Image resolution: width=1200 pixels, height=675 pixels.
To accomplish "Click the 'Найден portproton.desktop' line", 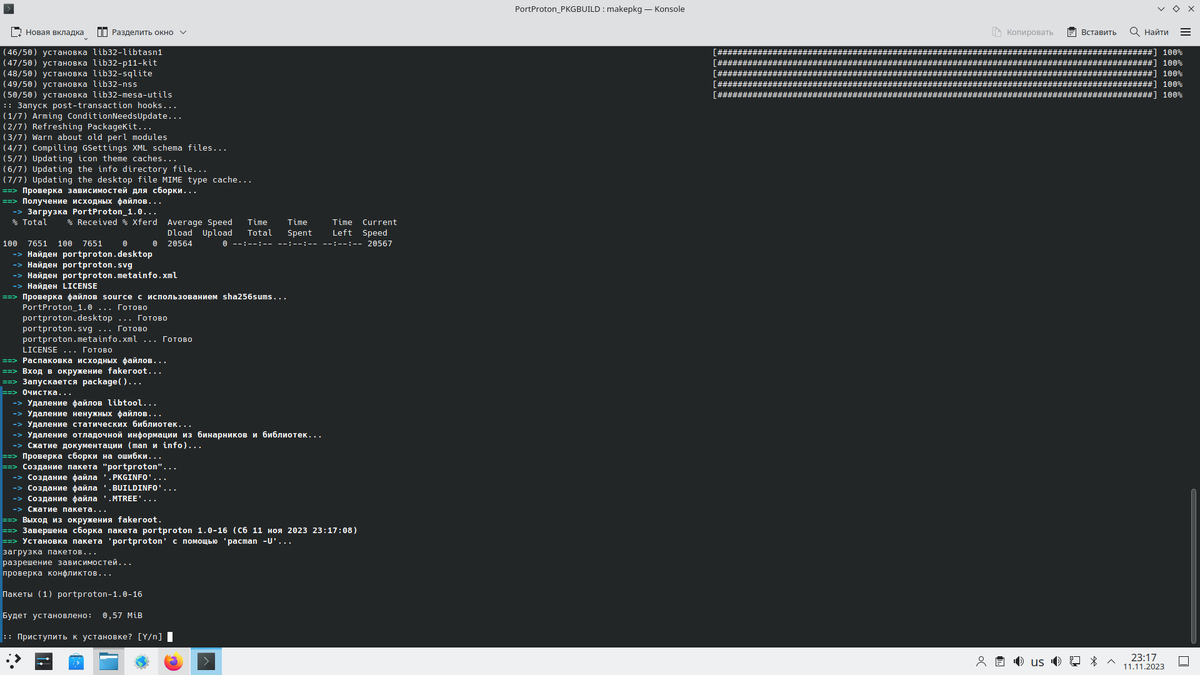I will [82, 254].
